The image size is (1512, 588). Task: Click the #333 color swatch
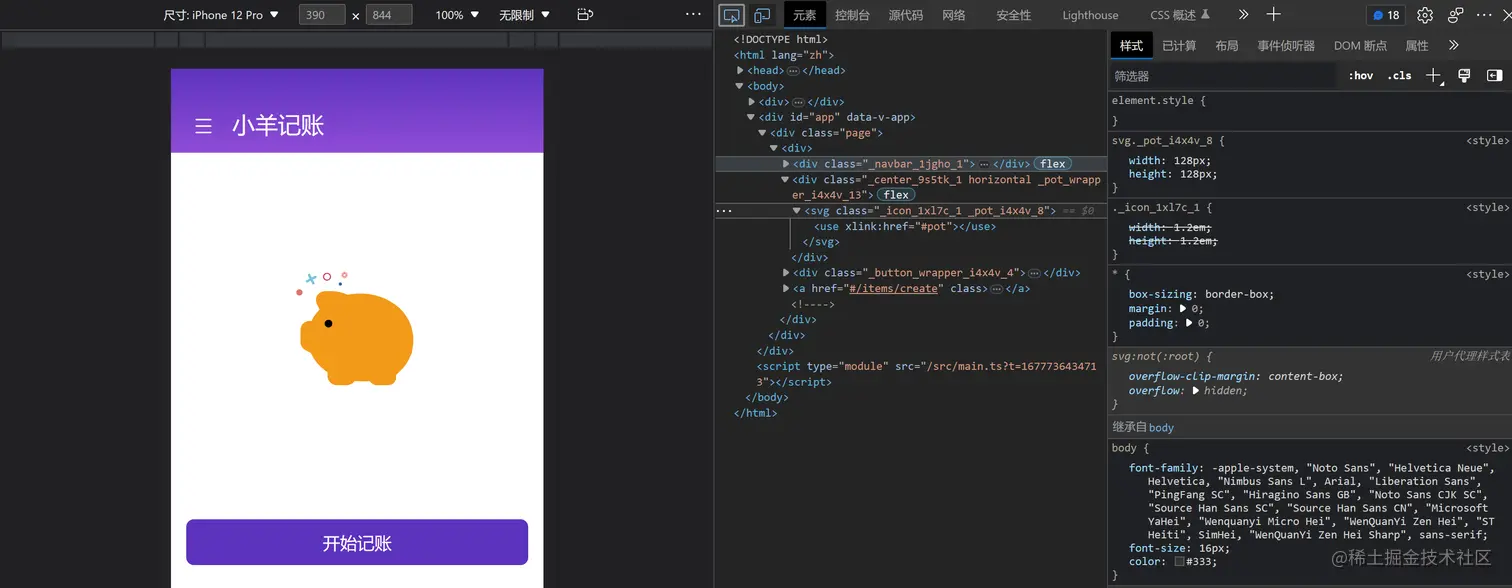pos(1180,562)
